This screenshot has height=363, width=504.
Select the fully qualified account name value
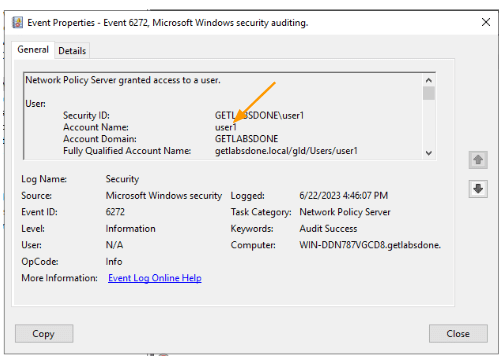tap(286, 151)
